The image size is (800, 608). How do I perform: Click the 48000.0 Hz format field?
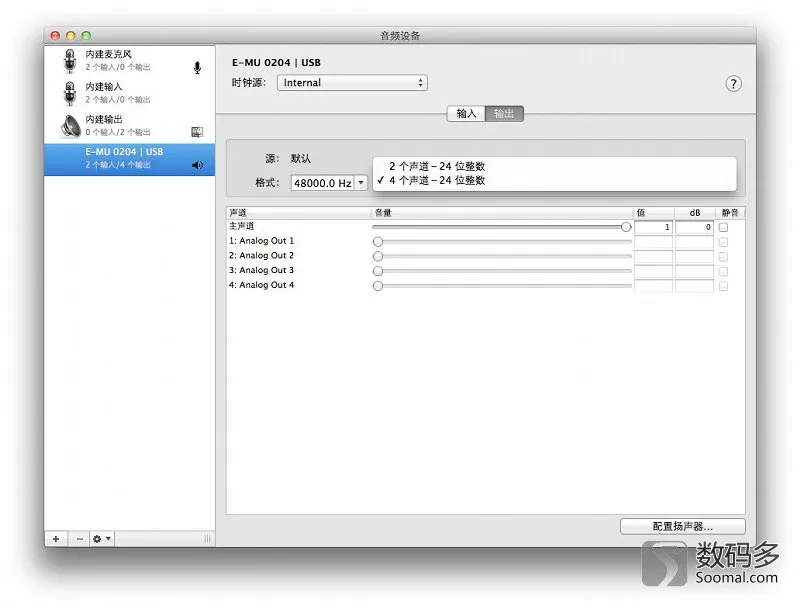[323, 183]
